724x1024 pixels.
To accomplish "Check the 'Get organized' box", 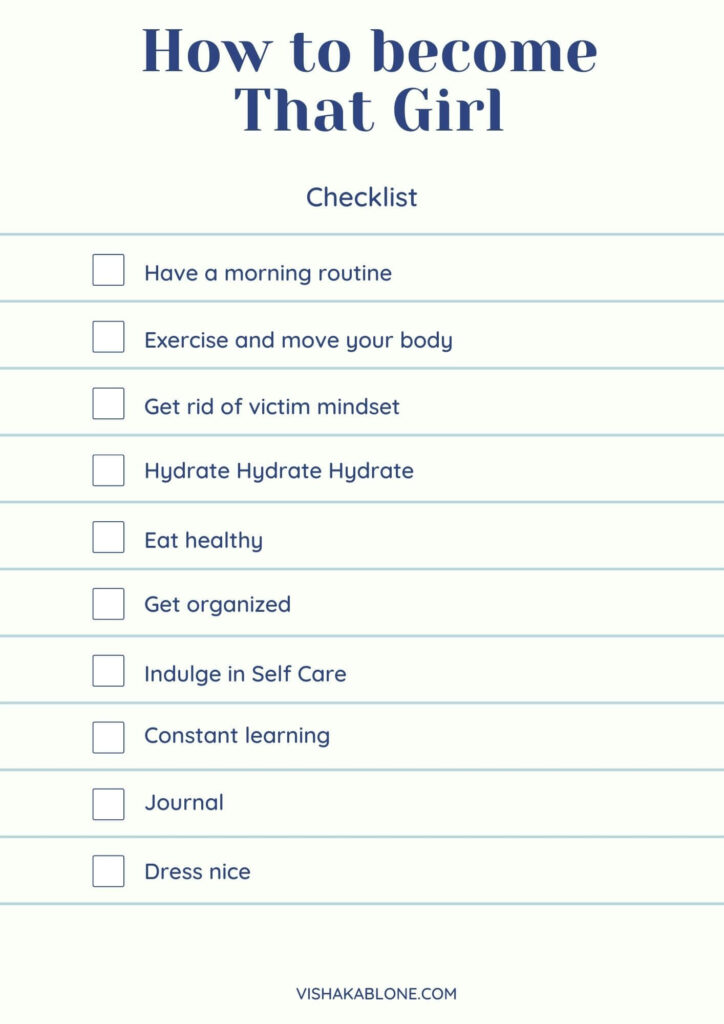I will tap(108, 603).
